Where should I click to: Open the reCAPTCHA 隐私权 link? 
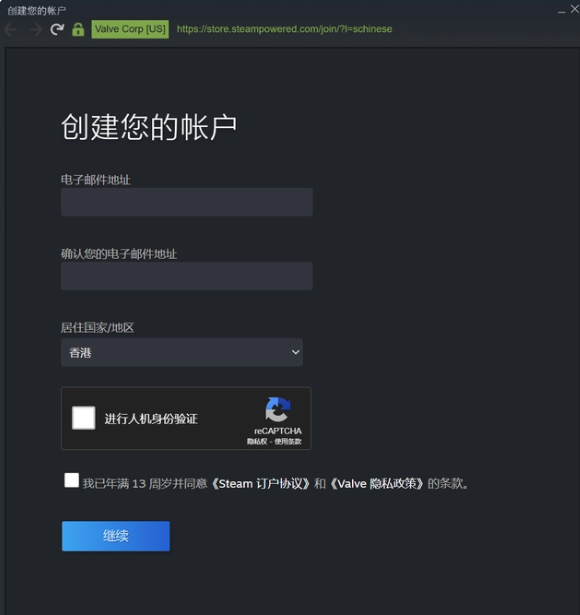257,442
